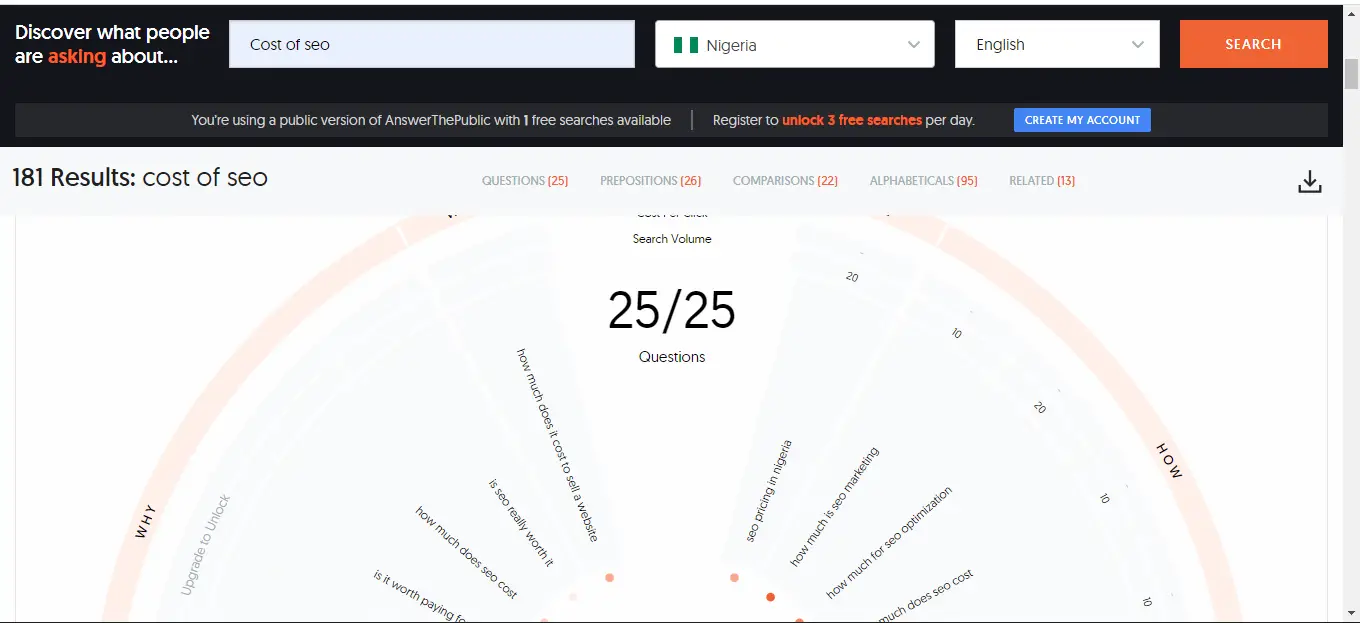Click CREATE MY ACCOUNT button
This screenshot has width=1360, height=623.
(1082, 120)
